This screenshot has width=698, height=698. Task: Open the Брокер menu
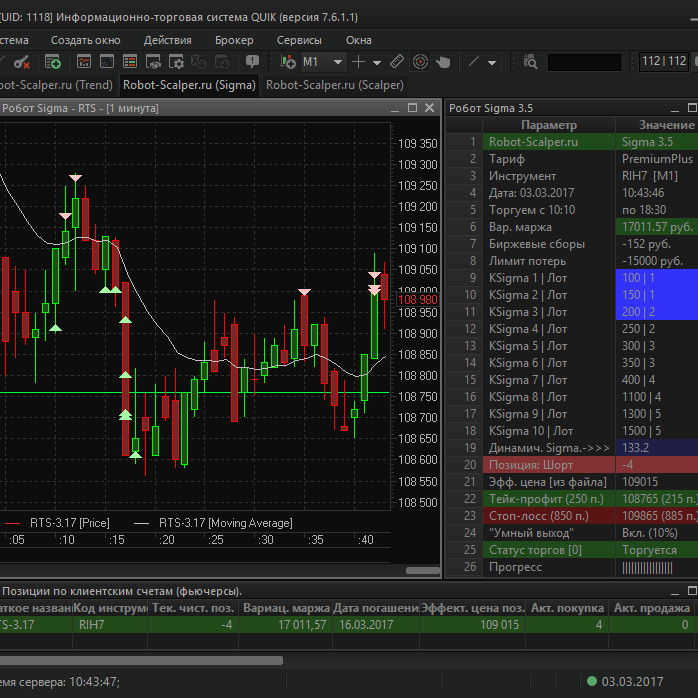pos(234,40)
